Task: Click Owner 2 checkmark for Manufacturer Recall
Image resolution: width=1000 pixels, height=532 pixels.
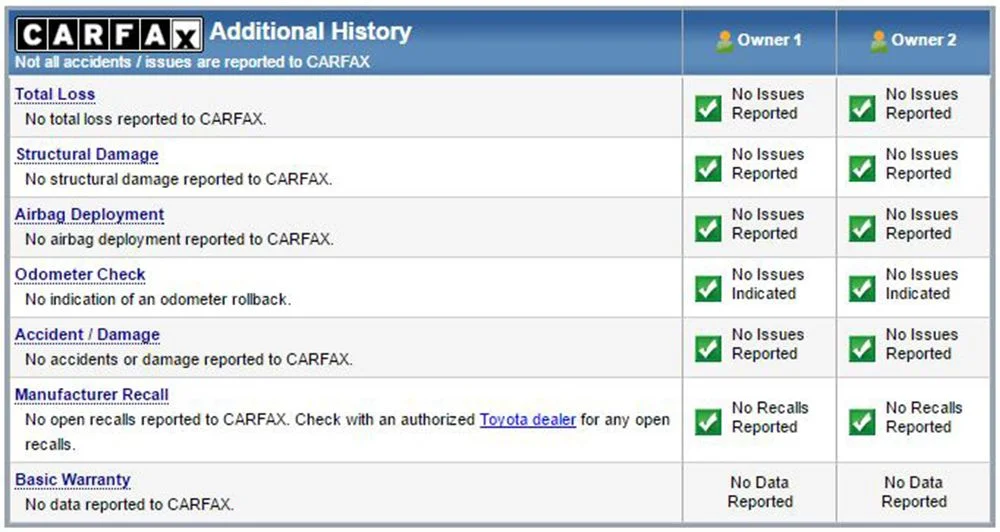Action: click(x=862, y=421)
